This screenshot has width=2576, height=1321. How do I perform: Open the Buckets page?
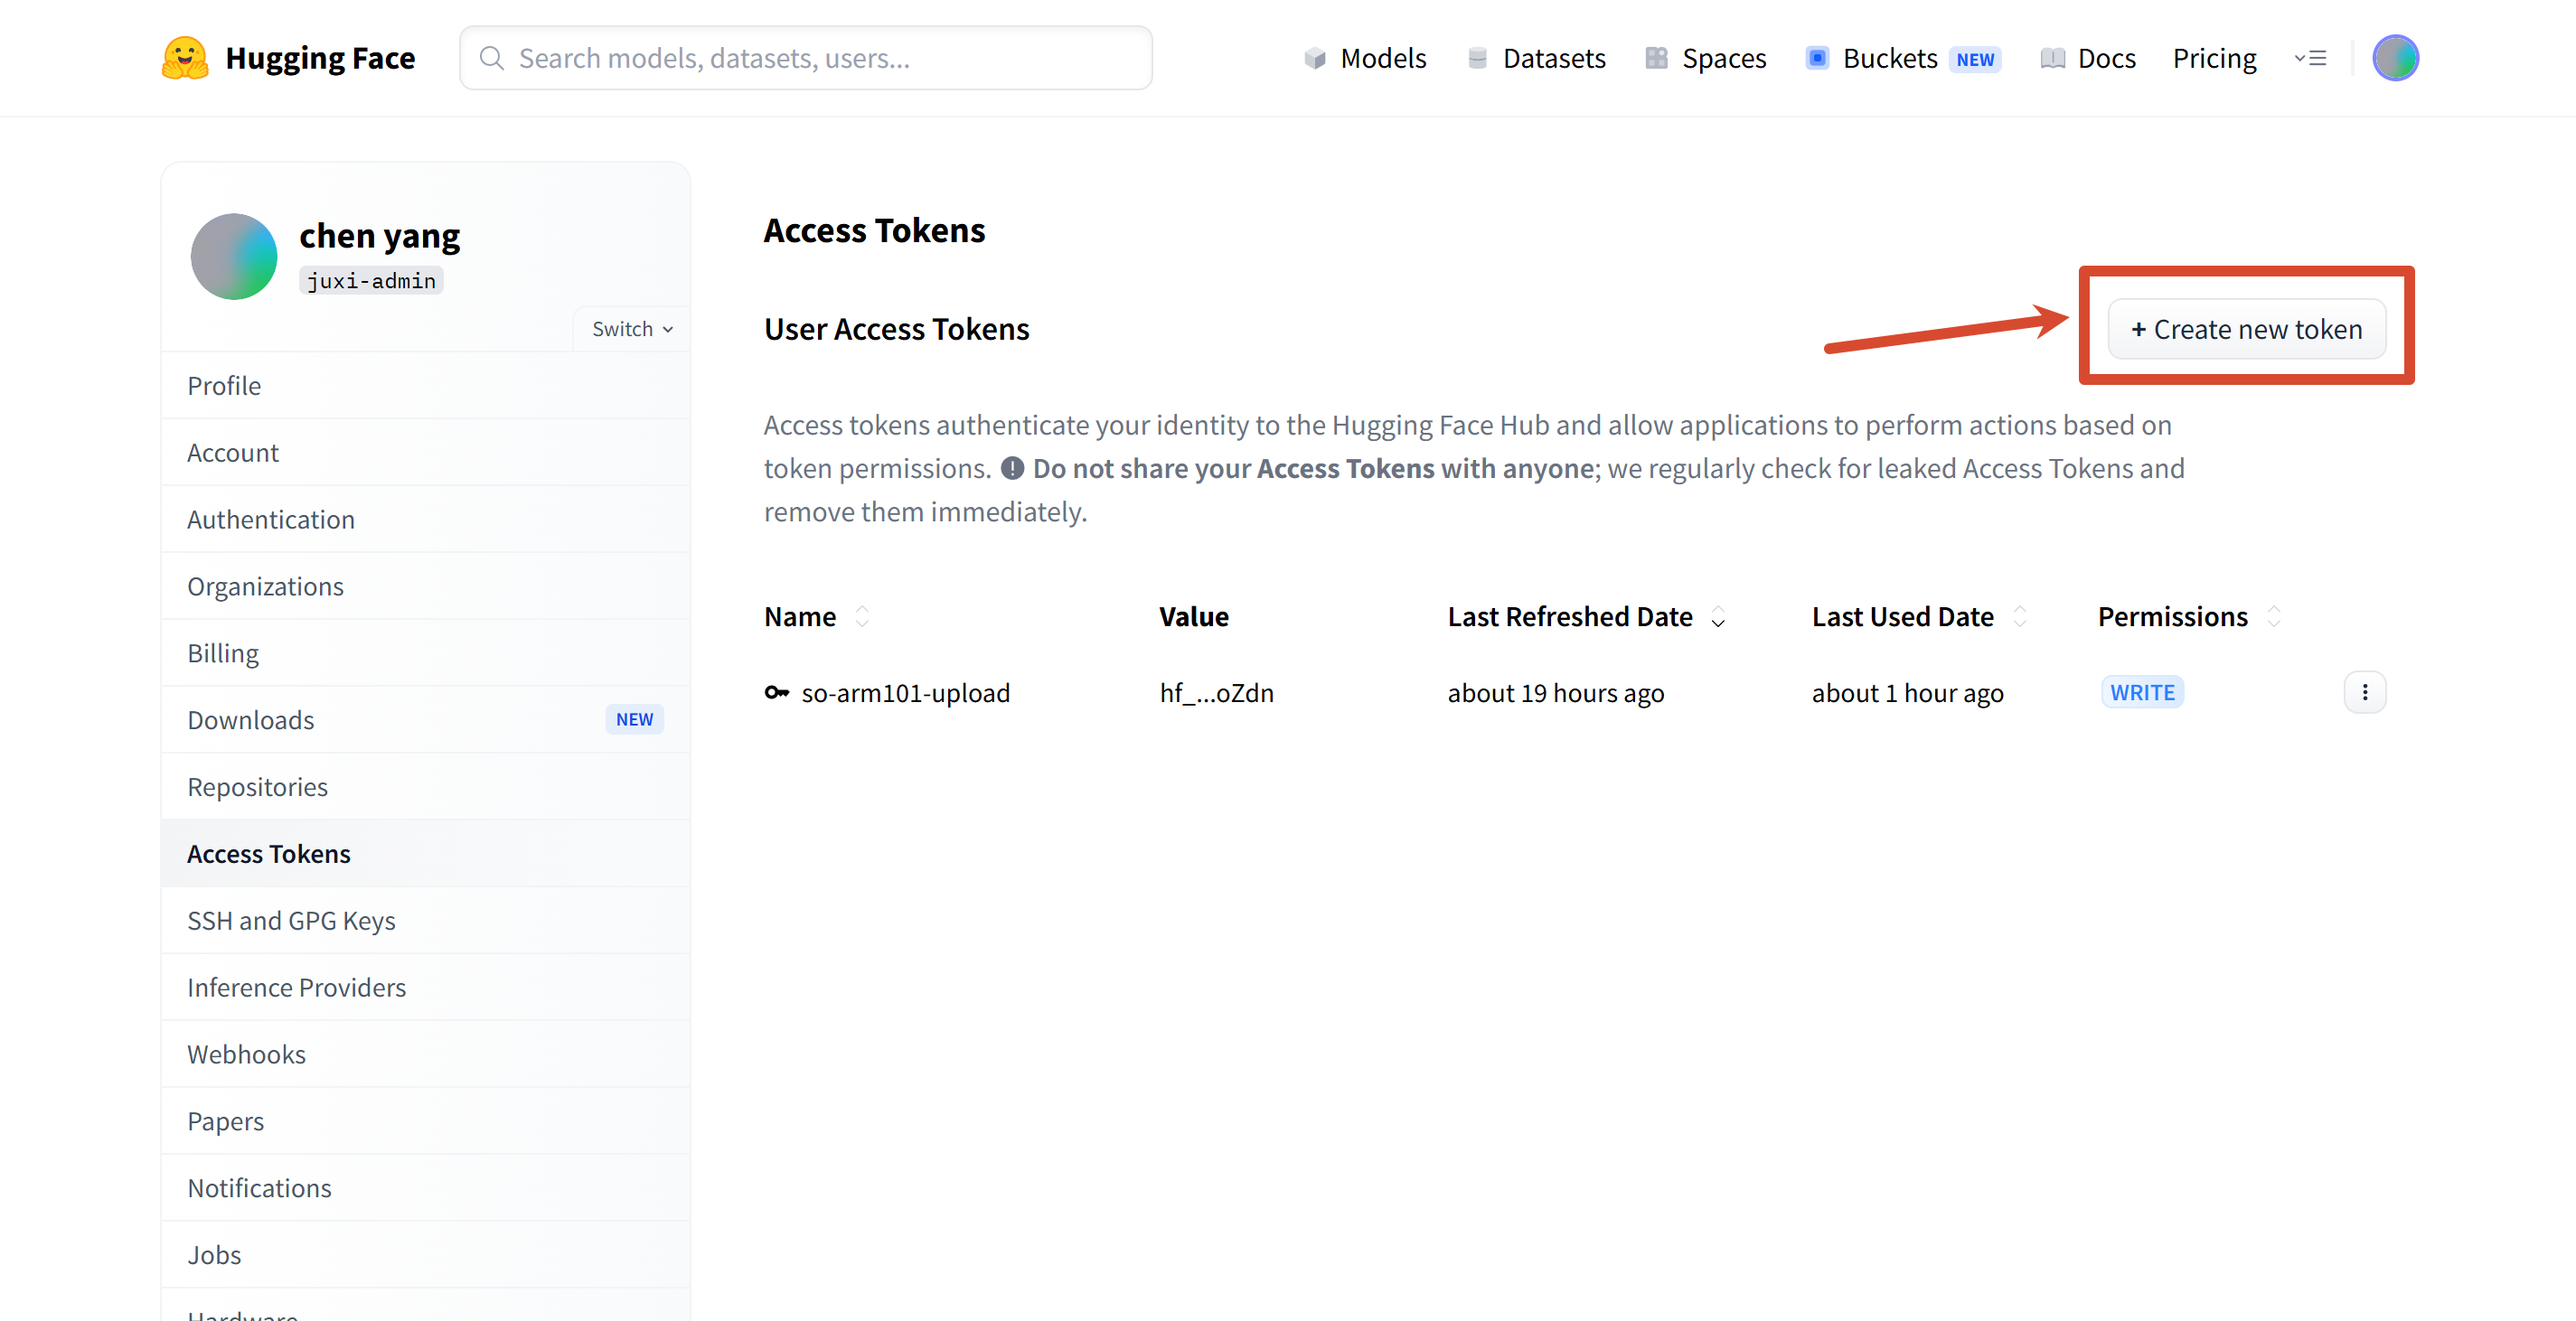(1902, 58)
